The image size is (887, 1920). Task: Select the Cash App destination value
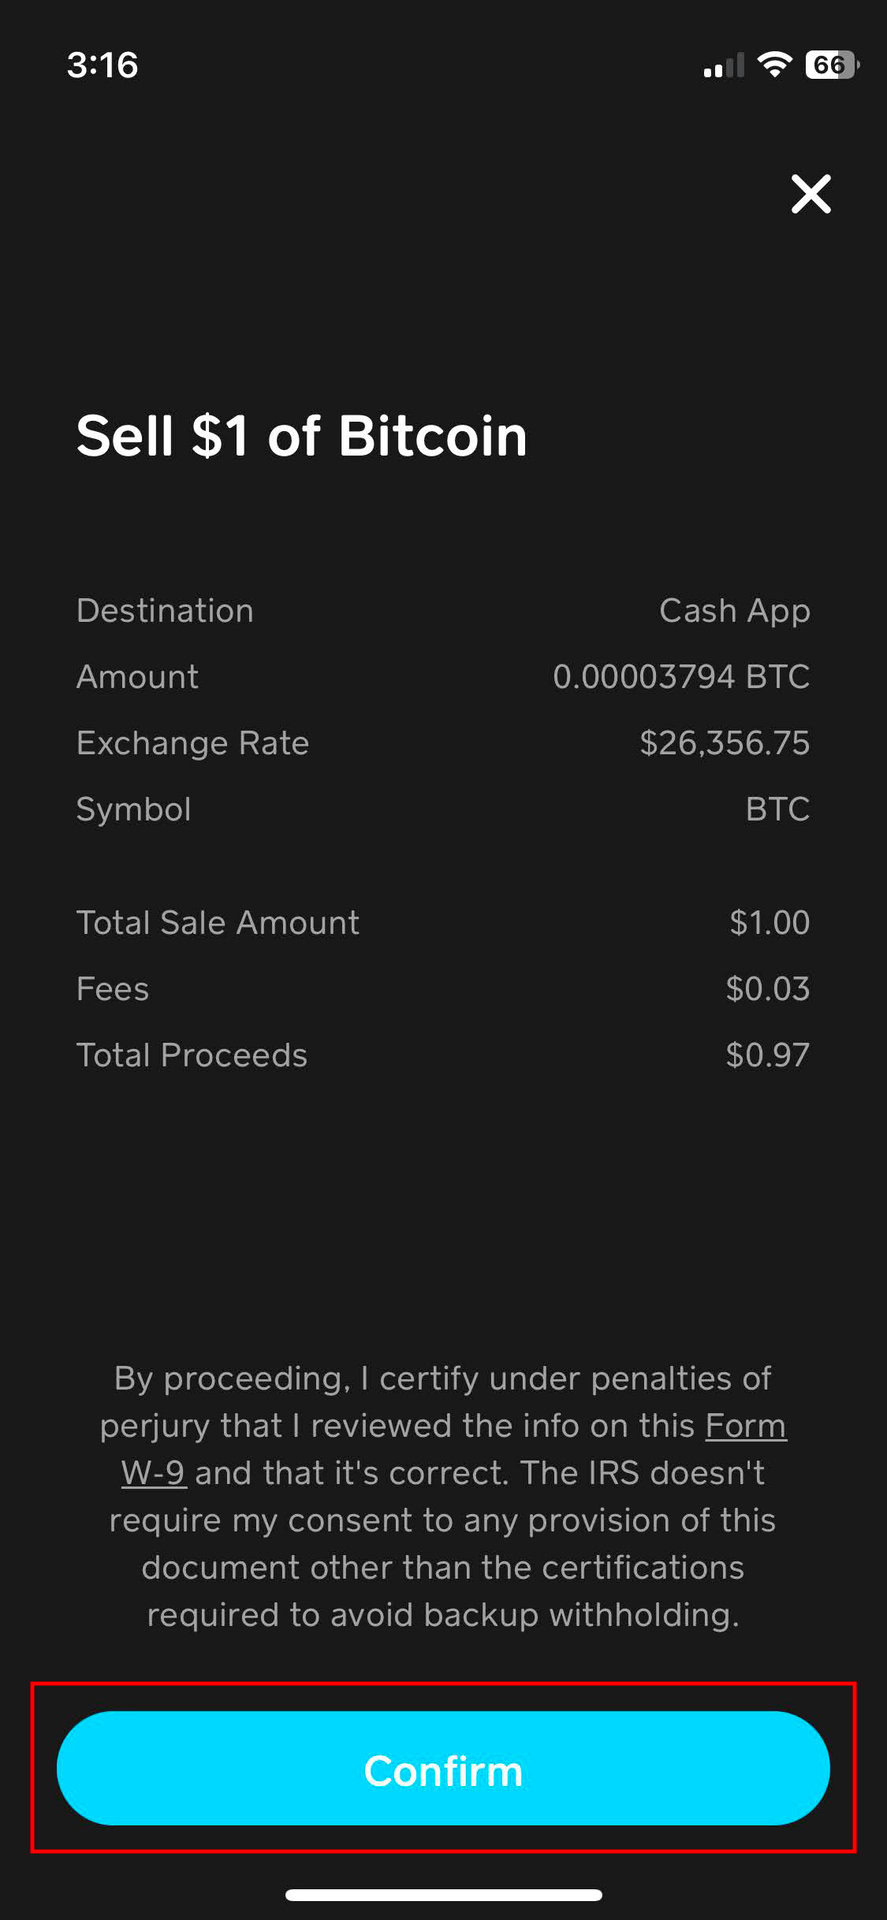734,611
